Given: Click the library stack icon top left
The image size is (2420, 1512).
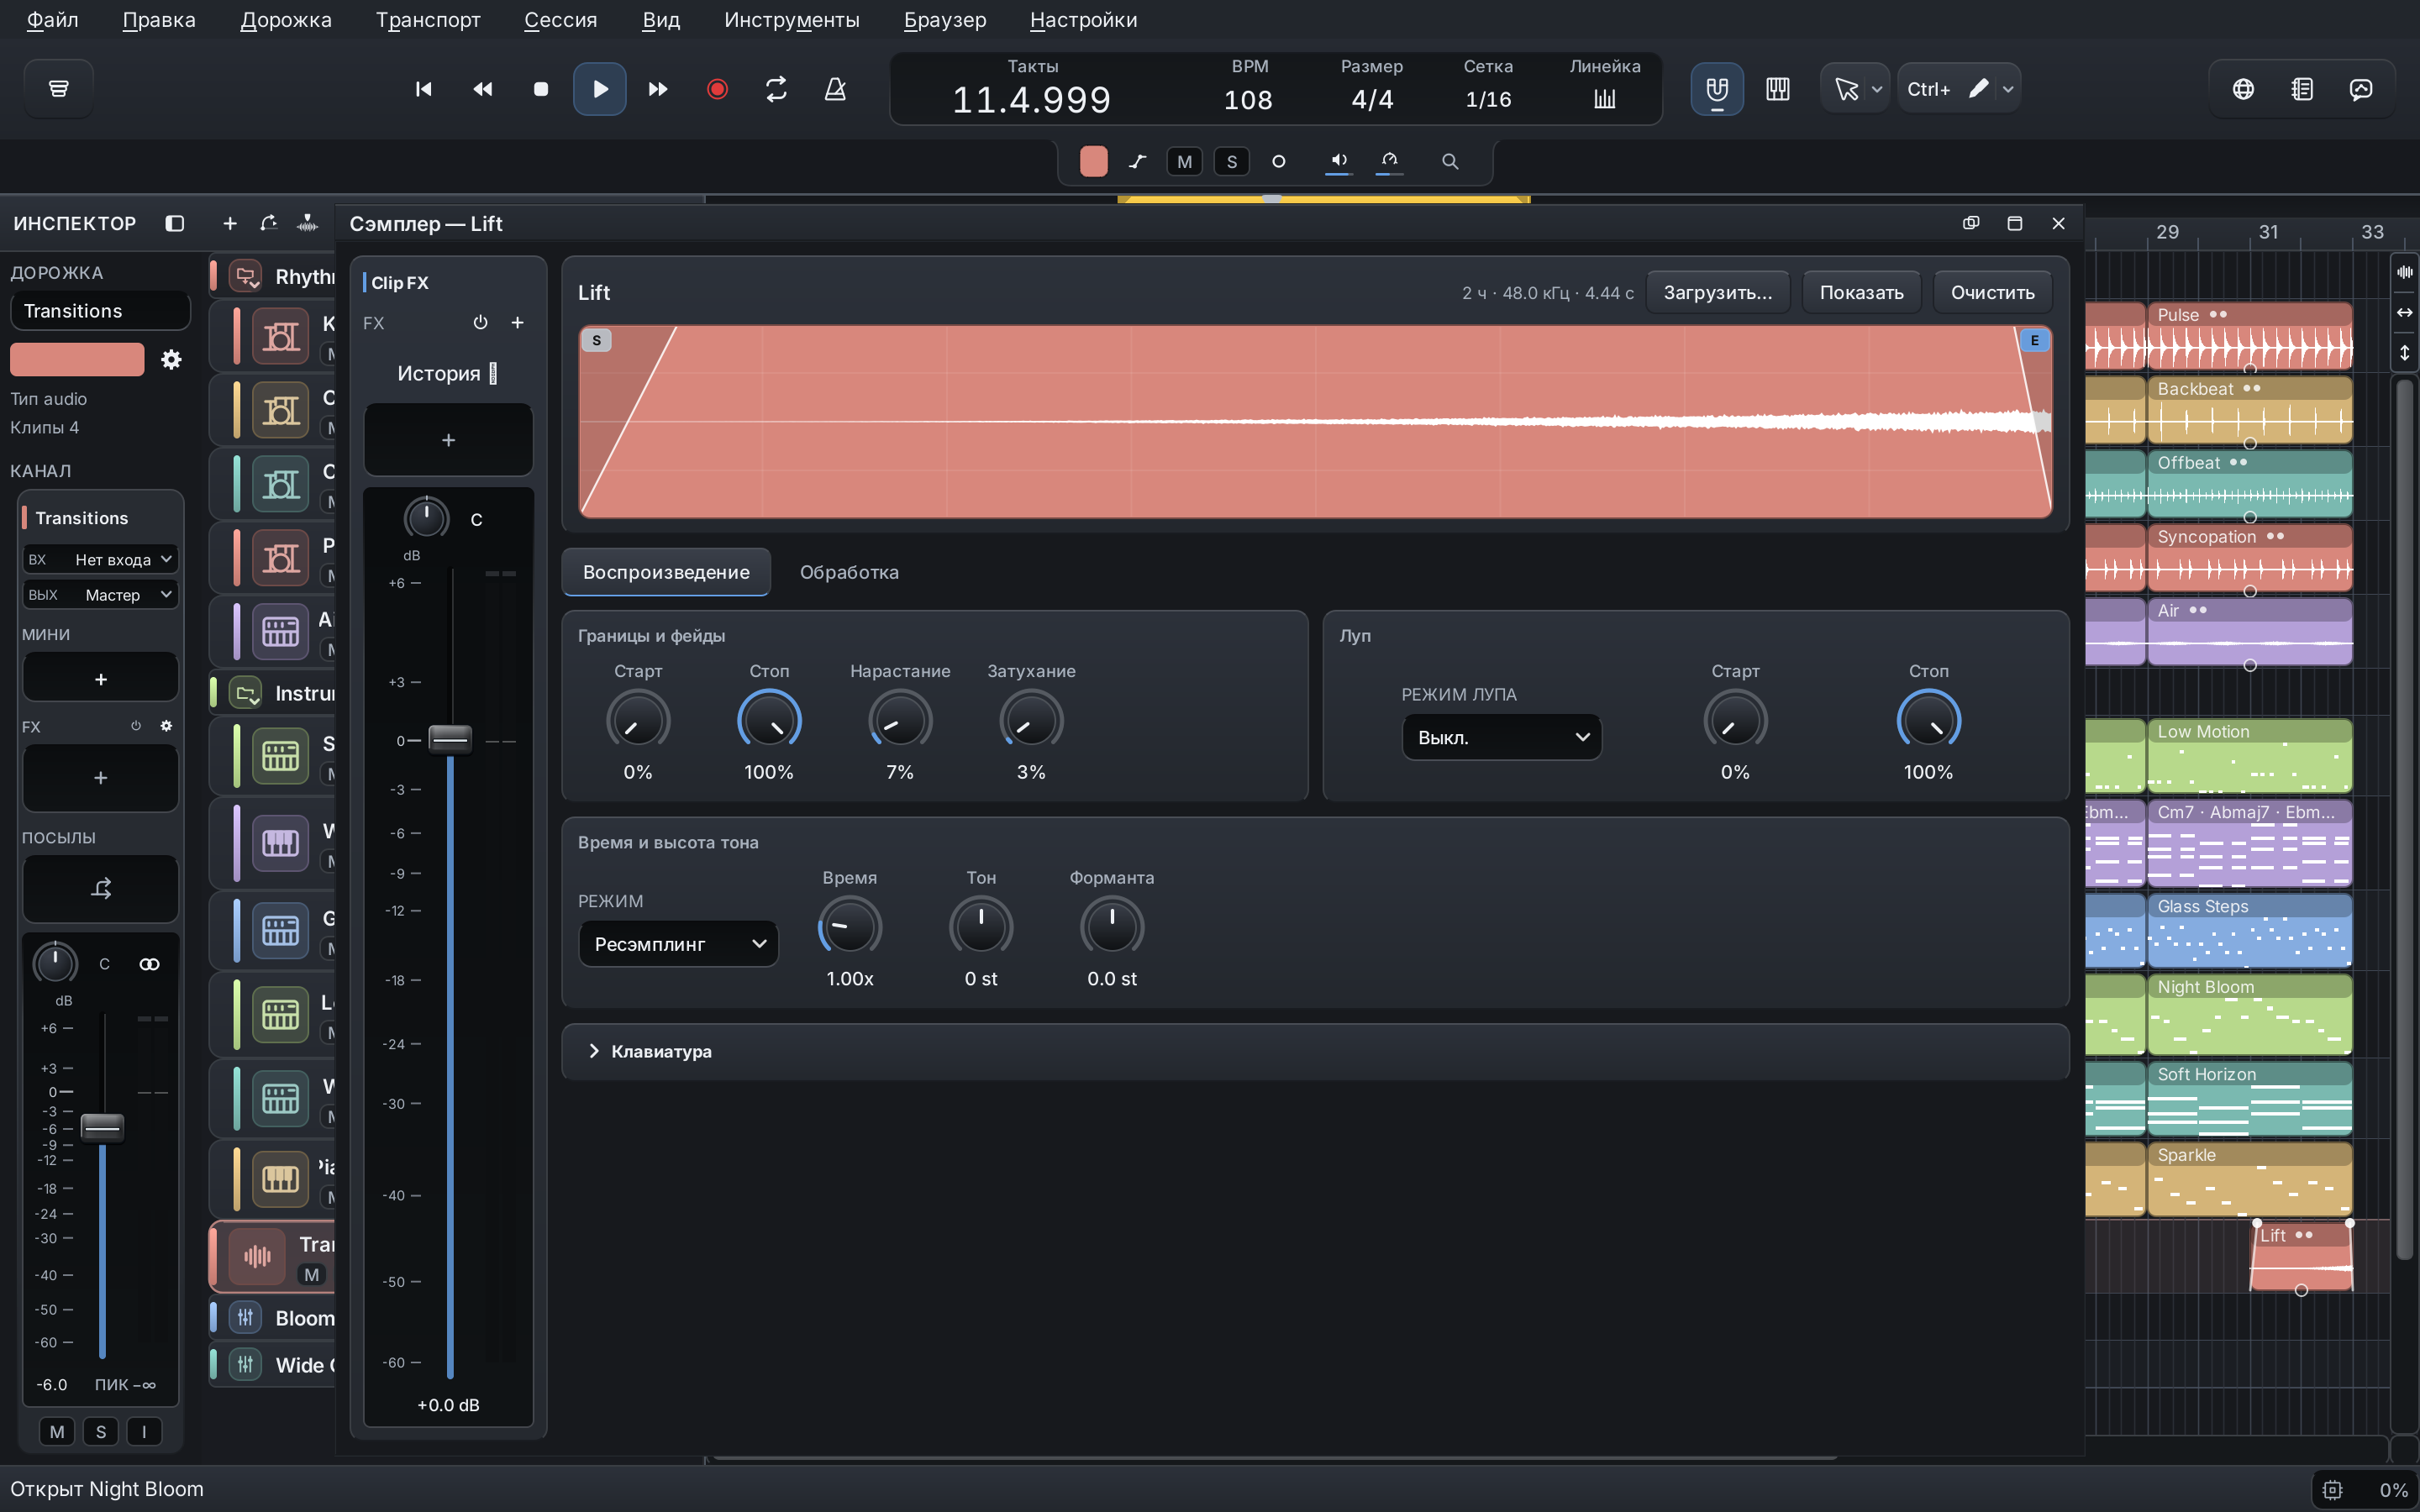Looking at the screenshot, I should [x=59, y=89].
